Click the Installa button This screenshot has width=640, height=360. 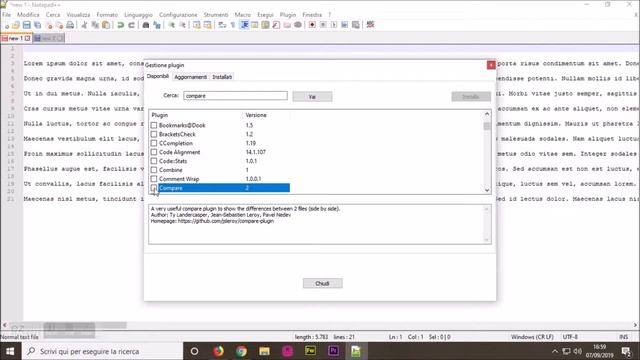pos(471,97)
